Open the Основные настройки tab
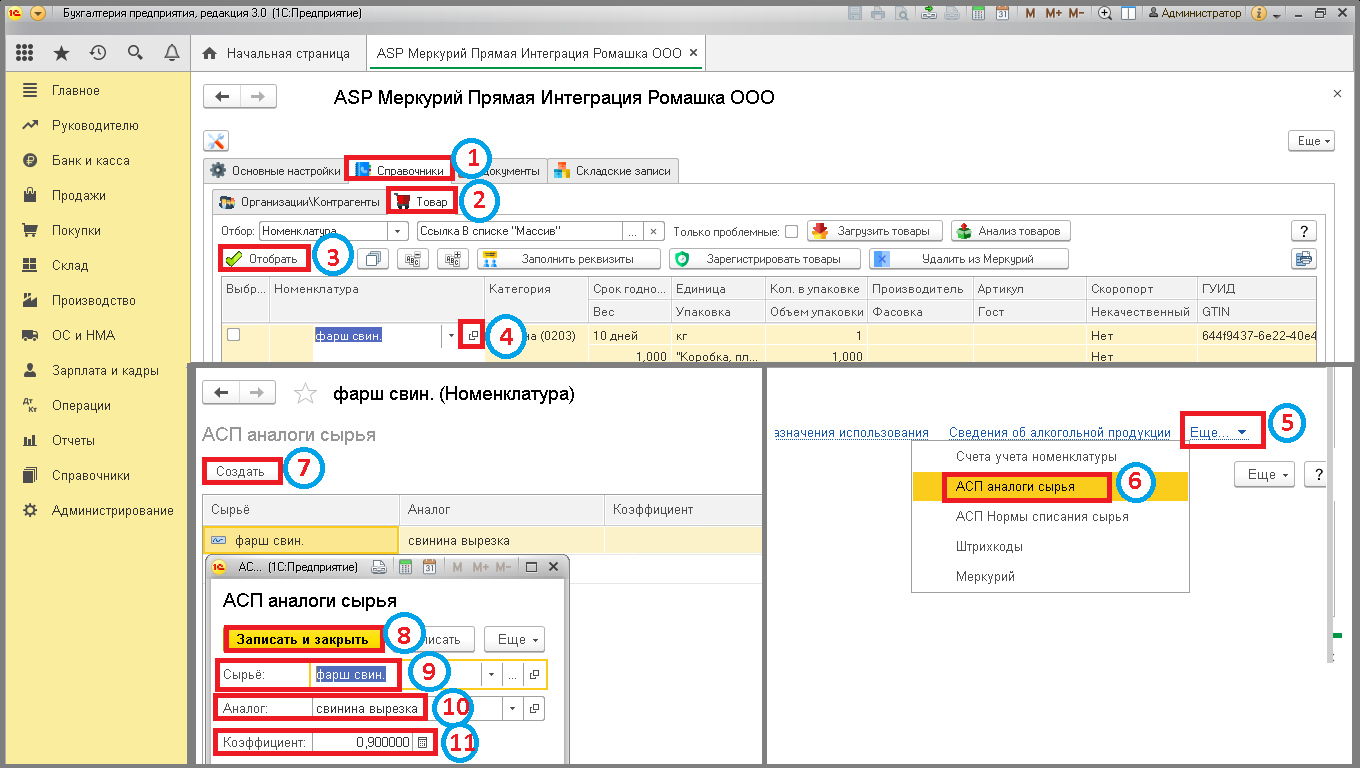This screenshot has width=1360, height=768. tap(274, 171)
